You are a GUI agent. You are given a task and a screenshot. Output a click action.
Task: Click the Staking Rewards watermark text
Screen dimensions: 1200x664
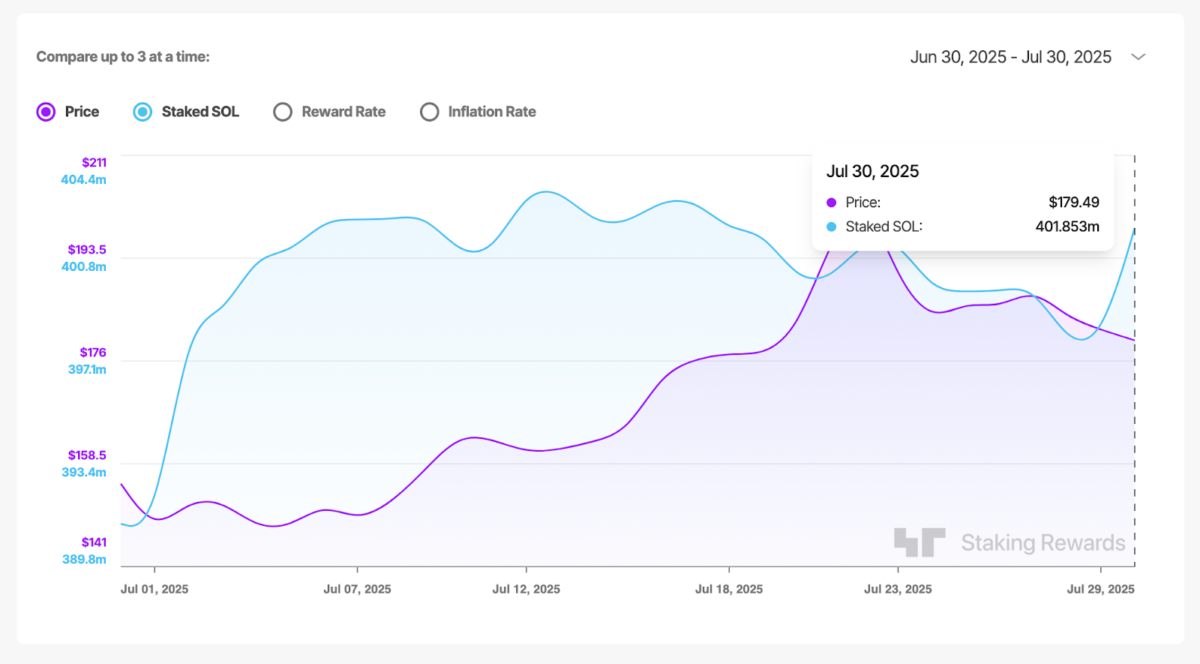tap(1042, 543)
